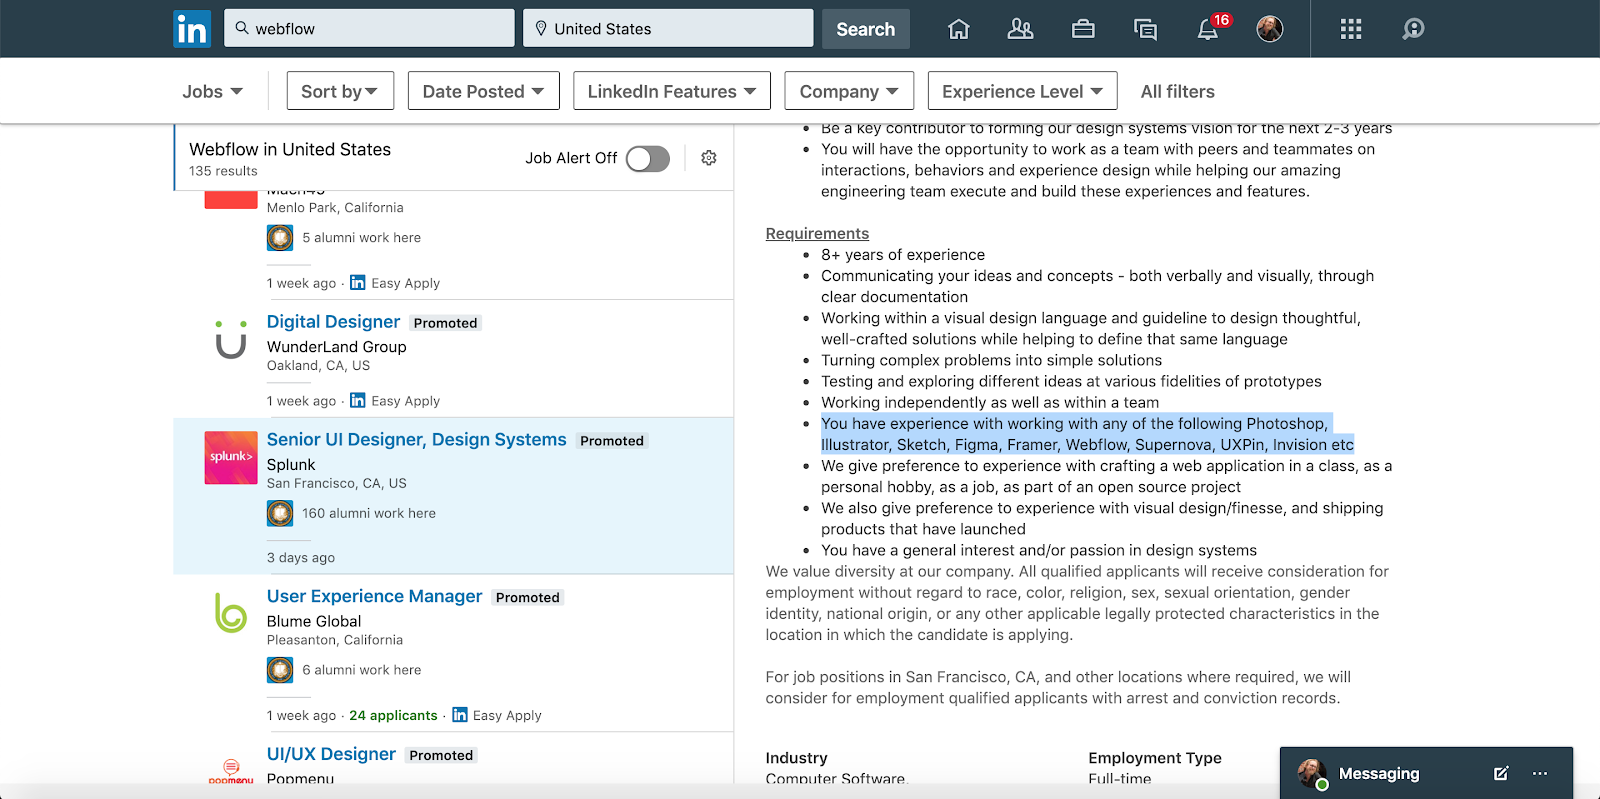Open the Messaging chat icon in navbar

pos(1145,29)
